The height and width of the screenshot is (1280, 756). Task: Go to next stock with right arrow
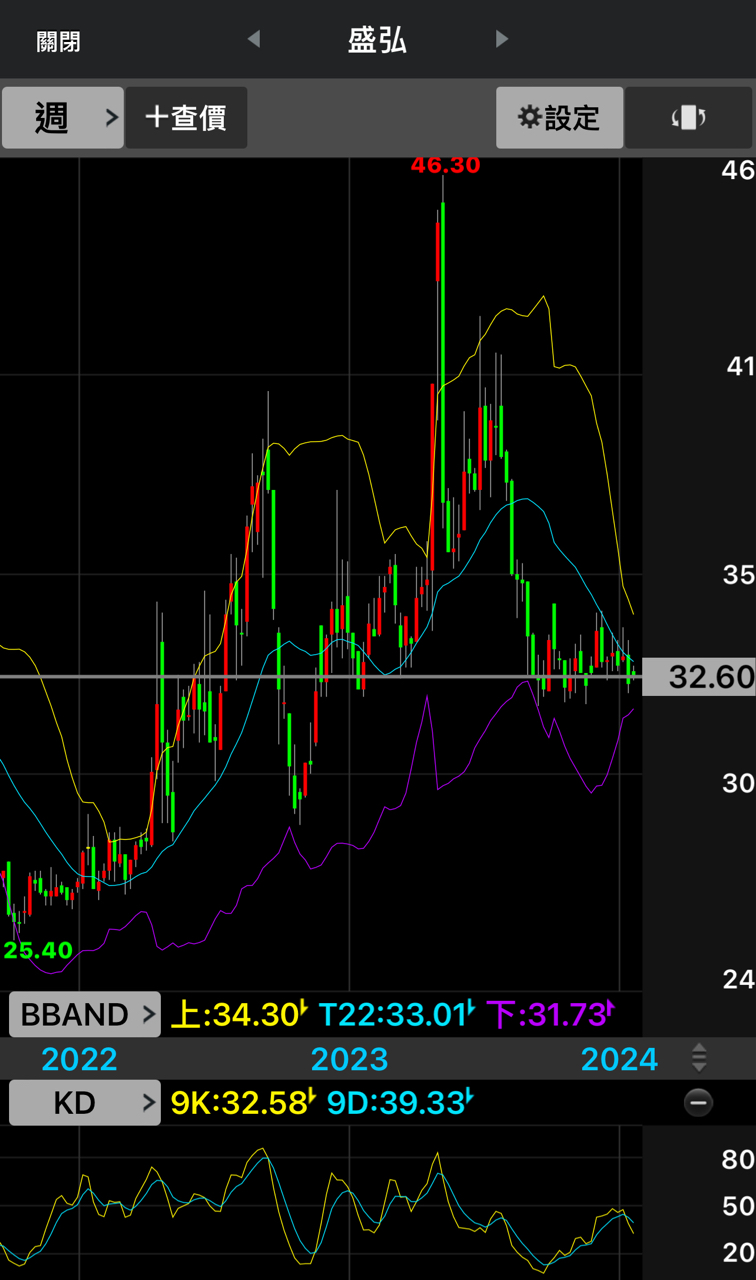coord(502,39)
